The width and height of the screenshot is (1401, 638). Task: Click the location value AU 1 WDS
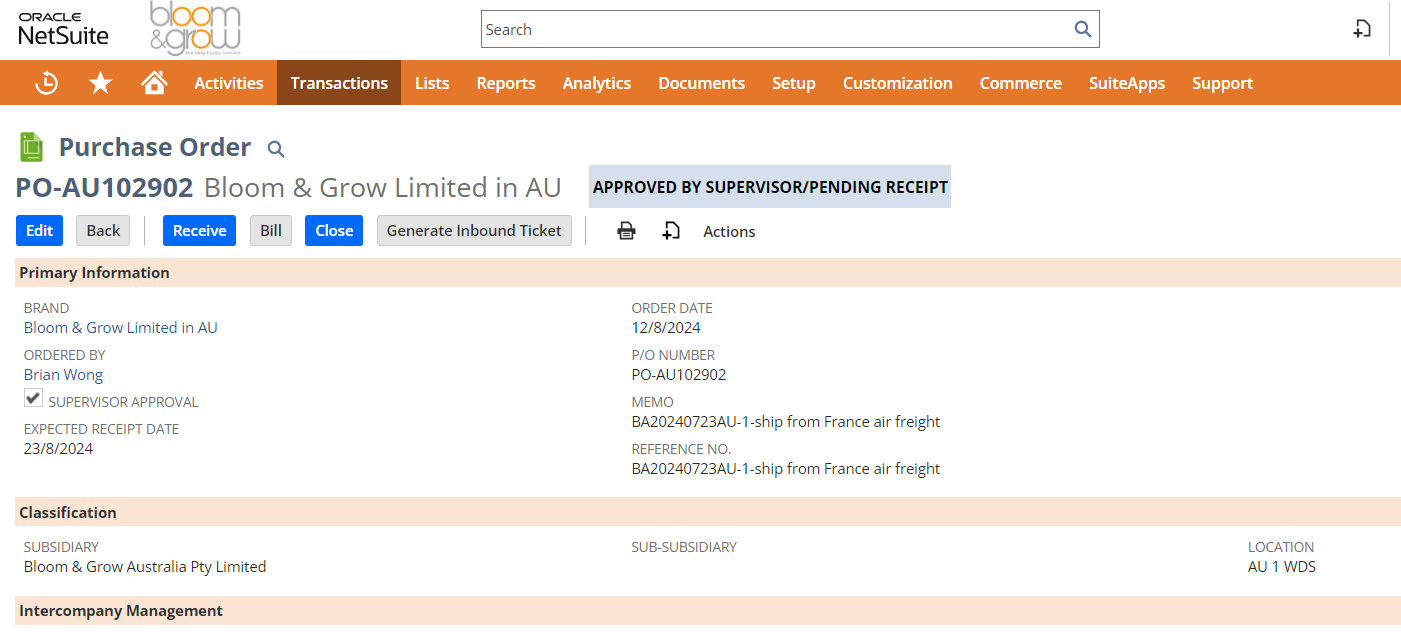[1282, 567]
